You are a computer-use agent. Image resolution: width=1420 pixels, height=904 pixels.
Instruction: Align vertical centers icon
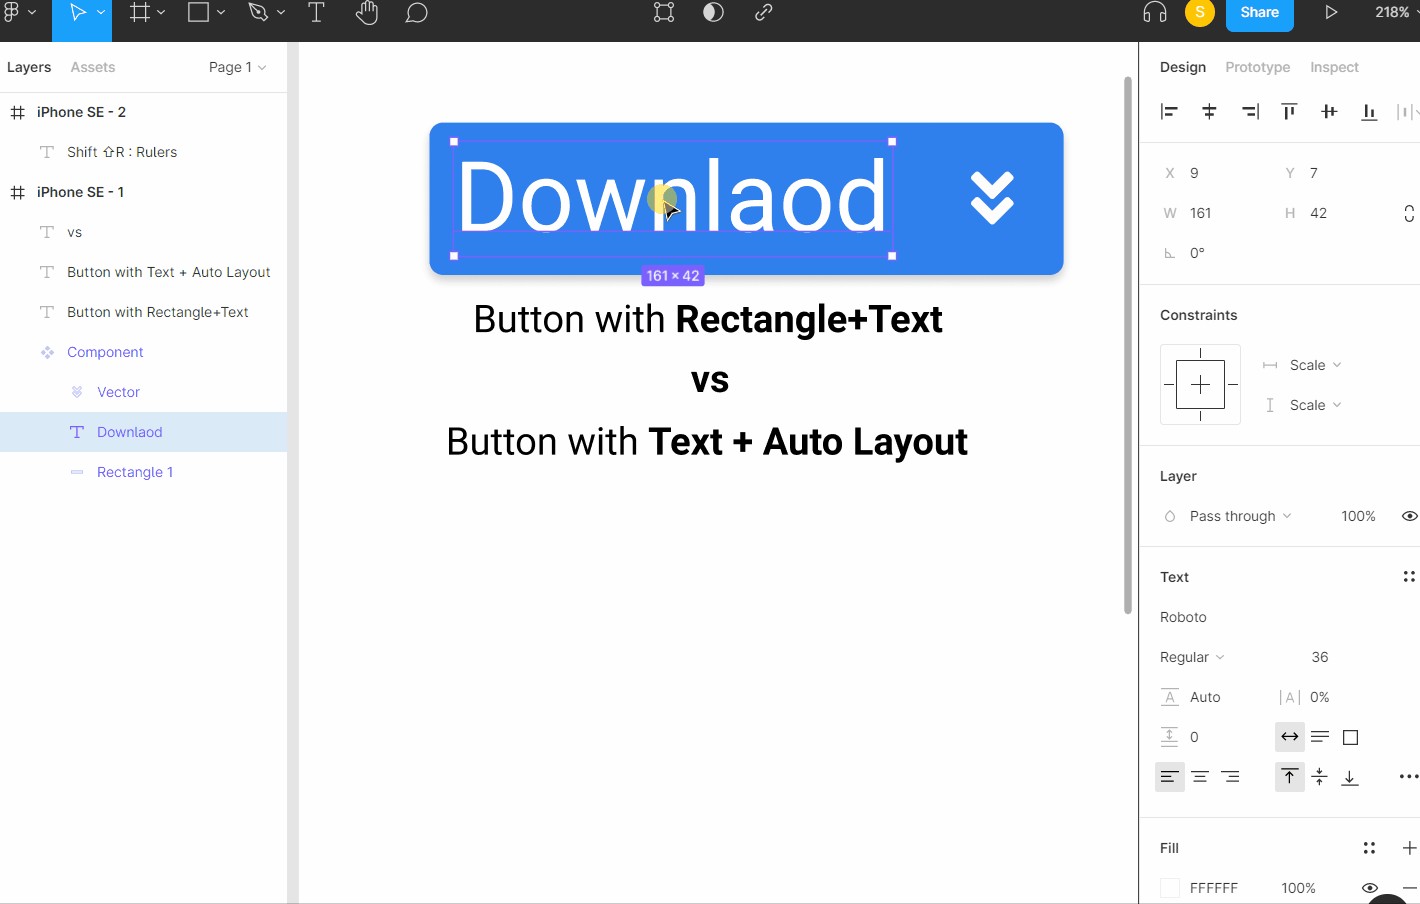click(1329, 111)
